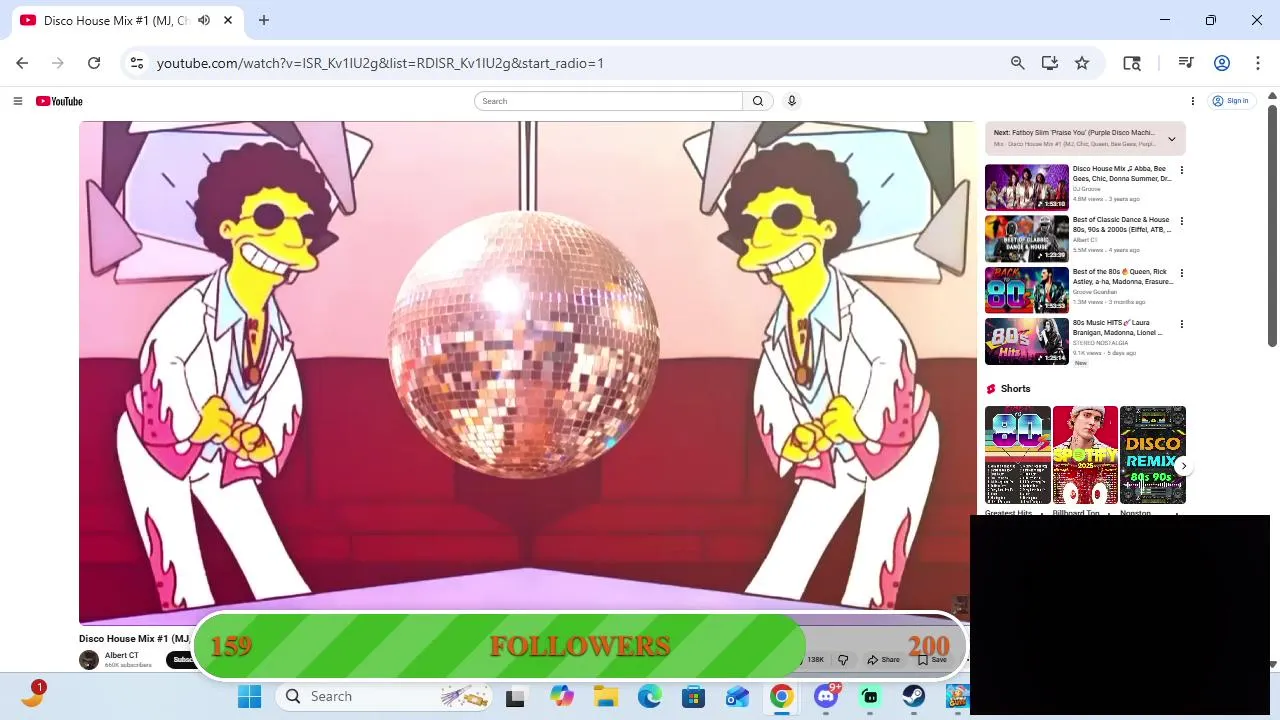Open Best of Classic Dance & House video title
1280x720 pixels.
(1121, 224)
